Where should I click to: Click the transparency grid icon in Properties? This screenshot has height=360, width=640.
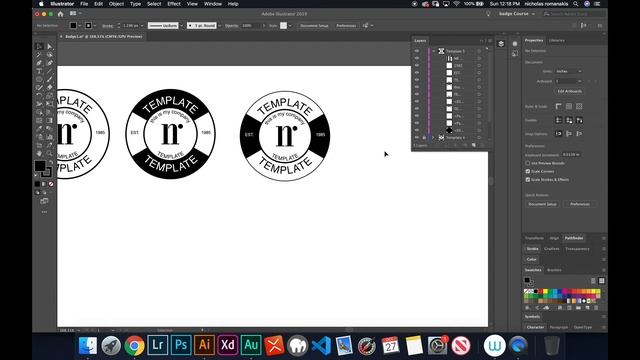[579, 106]
